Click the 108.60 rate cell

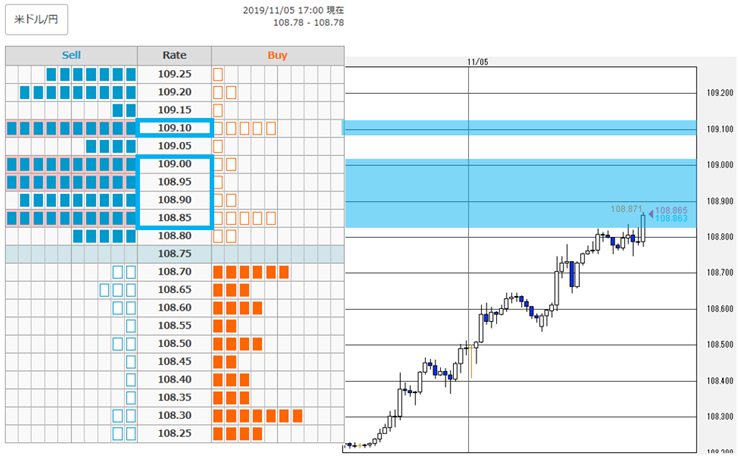coord(175,308)
